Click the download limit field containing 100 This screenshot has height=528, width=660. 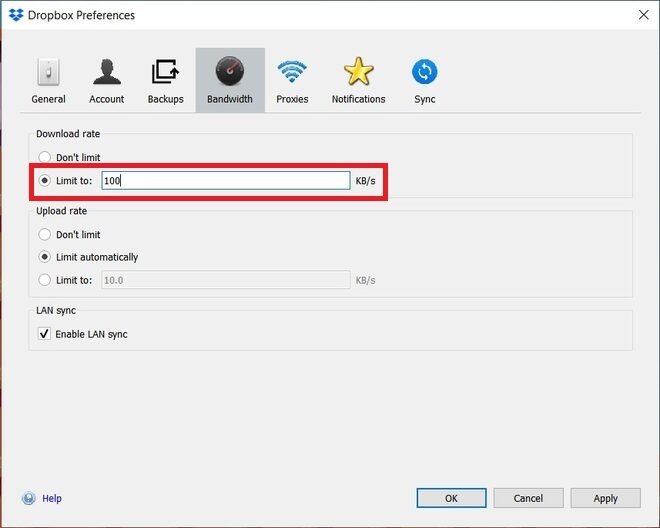[226, 181]
